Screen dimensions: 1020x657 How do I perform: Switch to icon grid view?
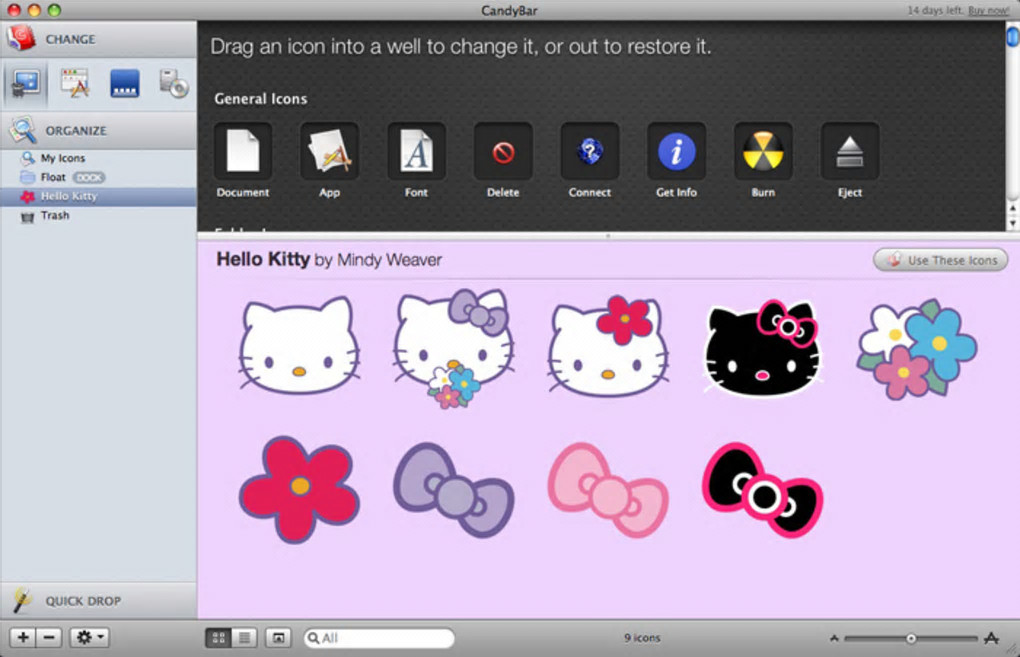219,638
